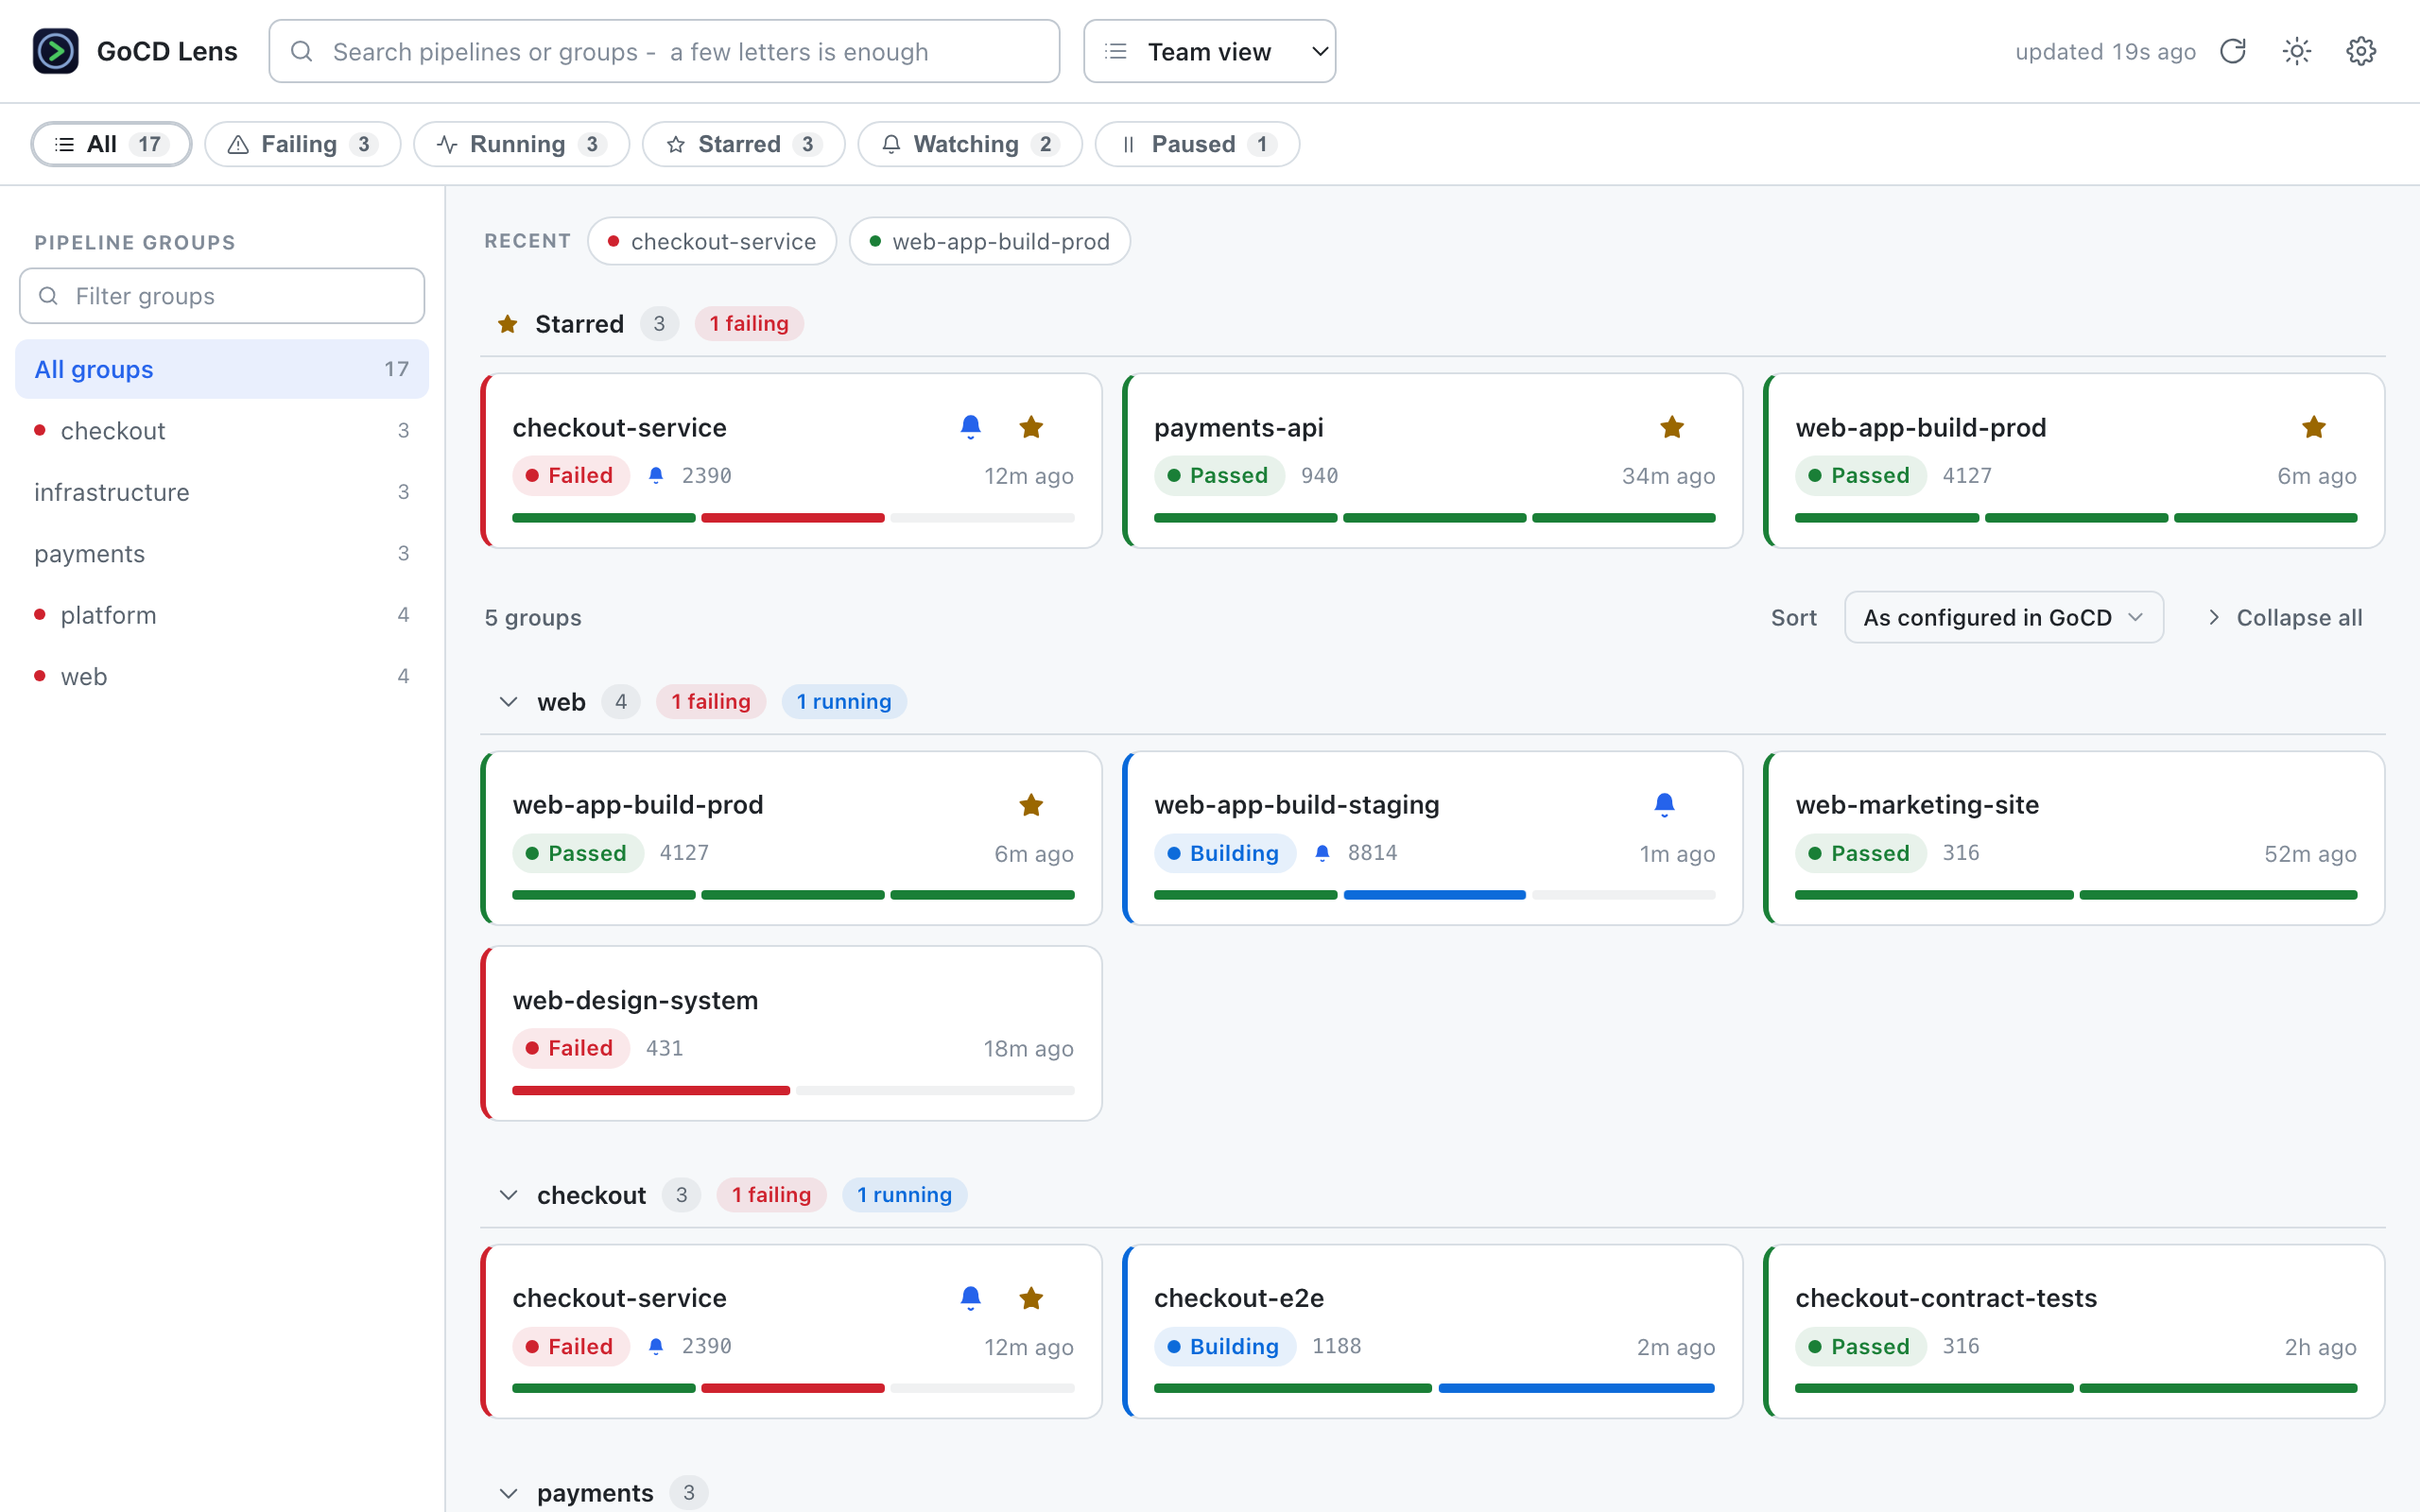
Task: Select the Running filter tab
Action: (x=521, y=144)
